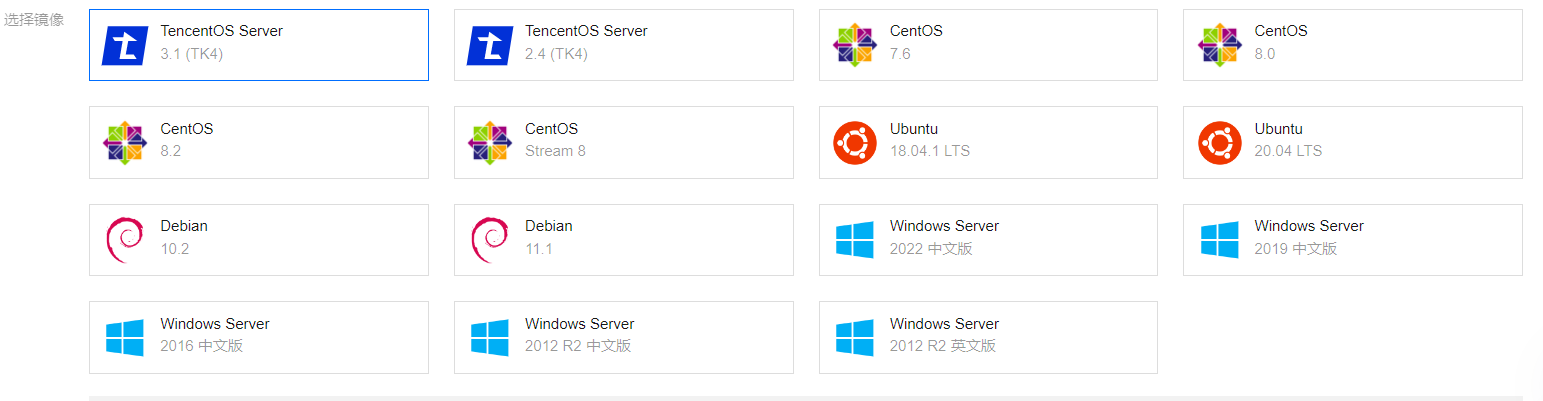The image size is (1543, 401).
Task: Click the CentOS 7.6 logo
Action: pos(855,45)
